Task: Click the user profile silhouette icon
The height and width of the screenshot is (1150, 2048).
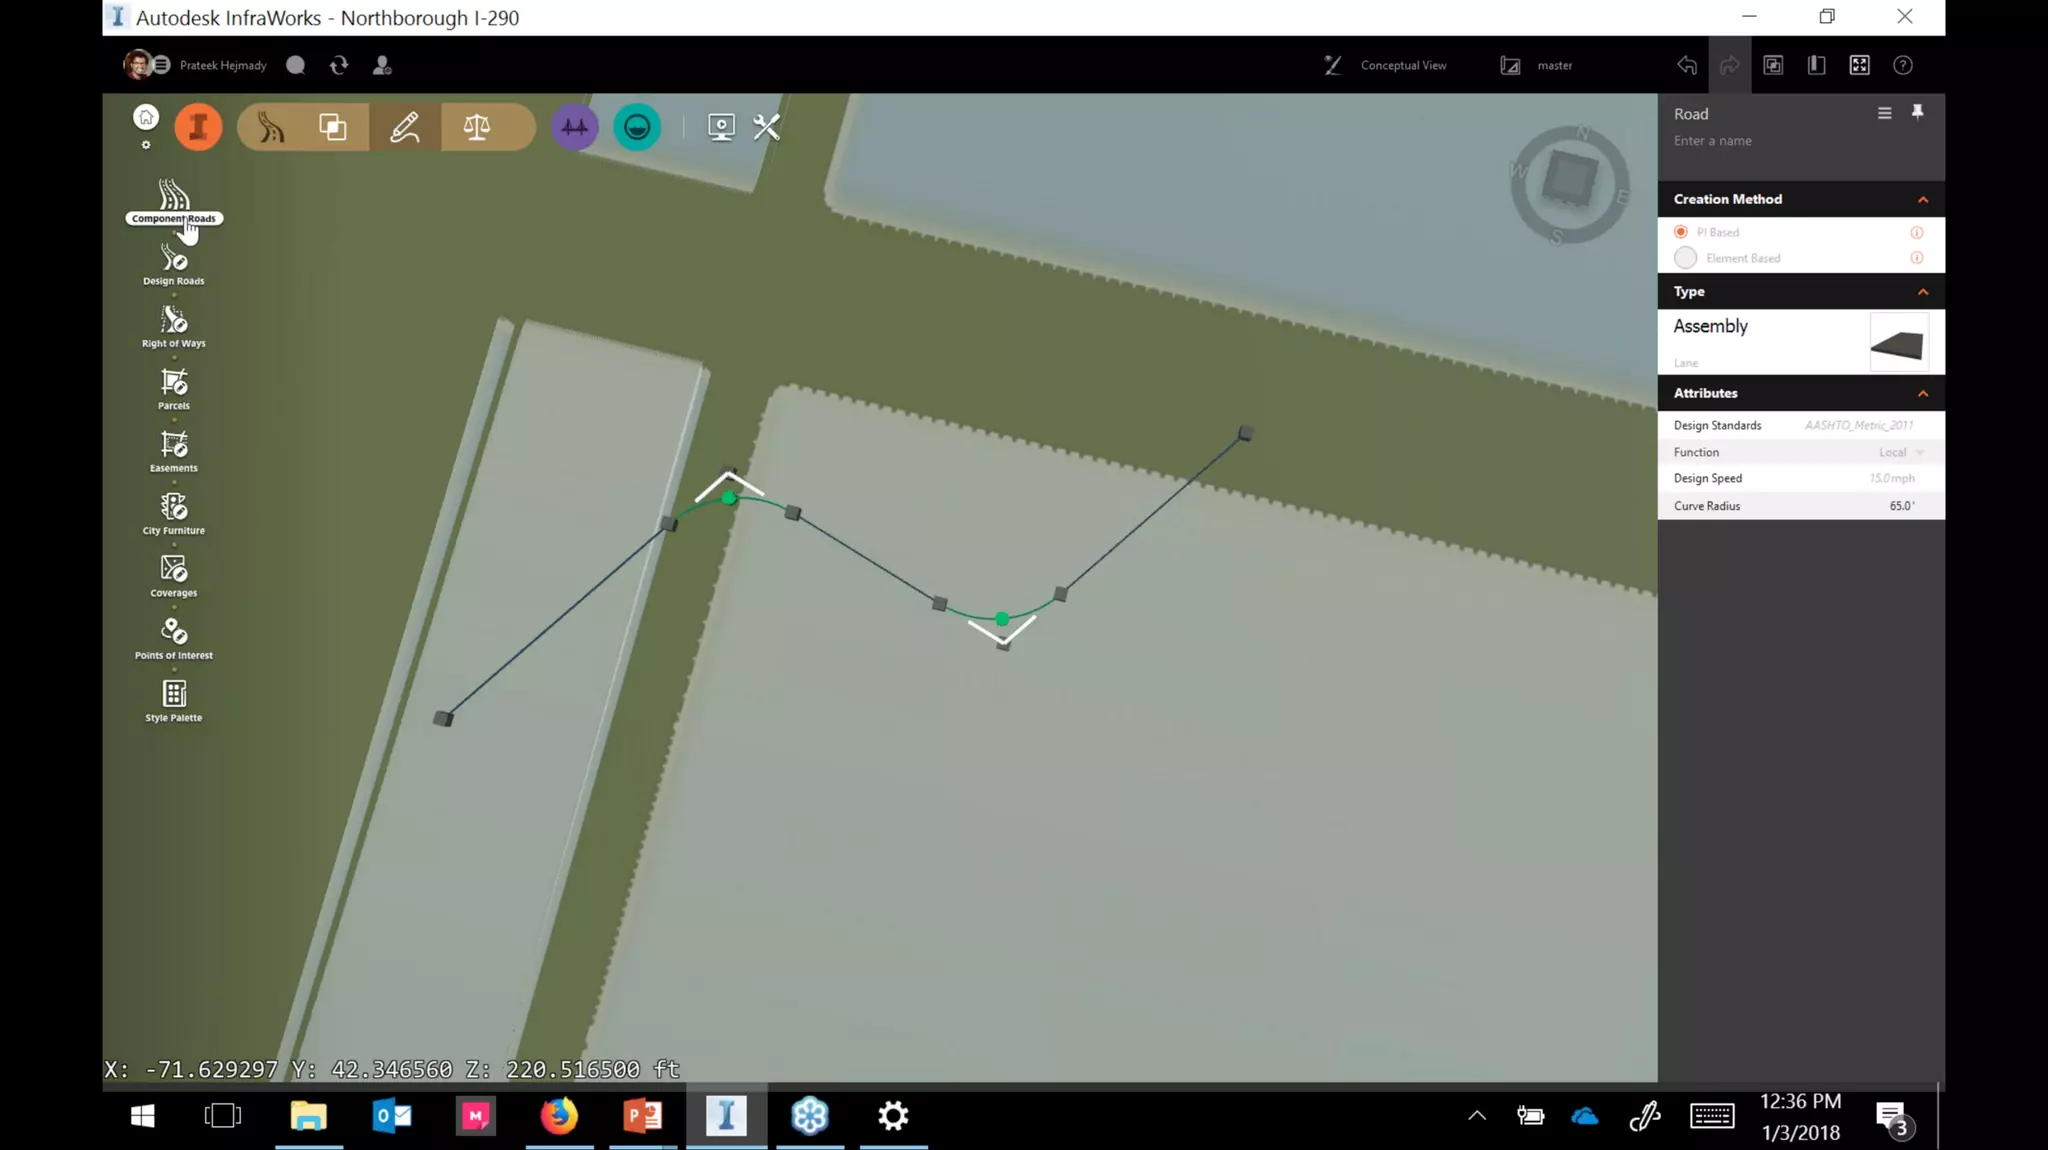Action: tap(382, 65)
